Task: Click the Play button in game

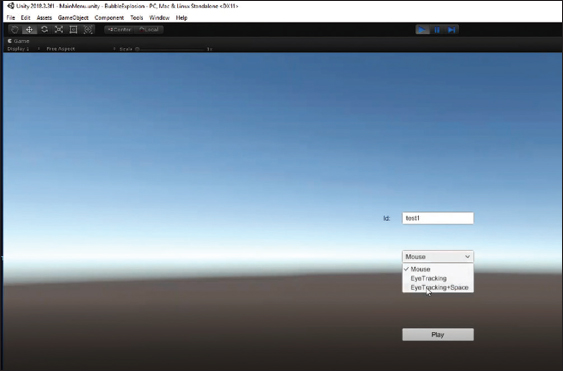Action: click(438, 334)
